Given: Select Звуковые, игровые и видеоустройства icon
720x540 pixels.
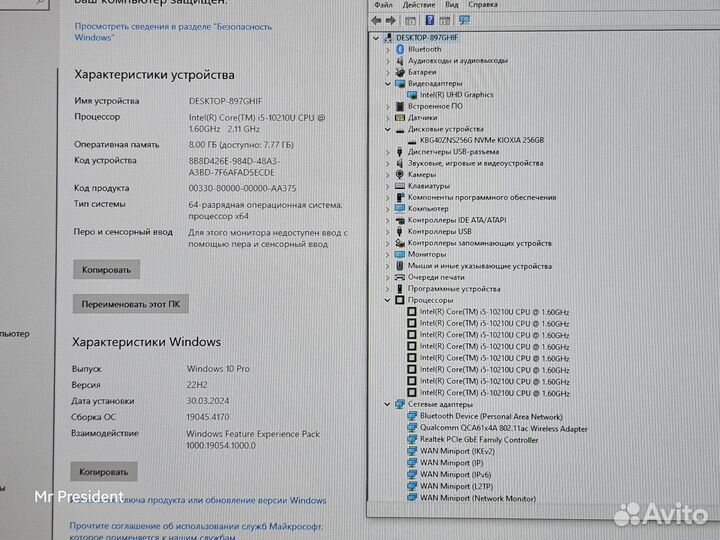Looking at the screenshot, I should (x=400, y=163).
